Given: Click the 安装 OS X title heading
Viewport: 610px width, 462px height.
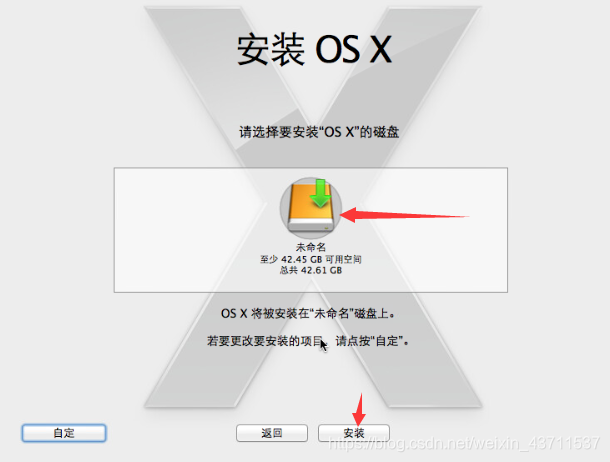Looking at the screenshot, I should pos(314,49).
